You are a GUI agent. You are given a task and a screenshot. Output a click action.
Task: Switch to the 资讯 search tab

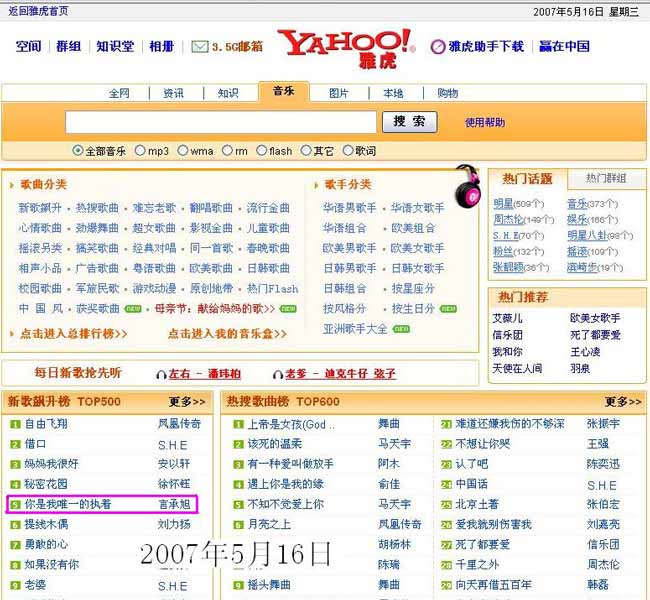173,93
